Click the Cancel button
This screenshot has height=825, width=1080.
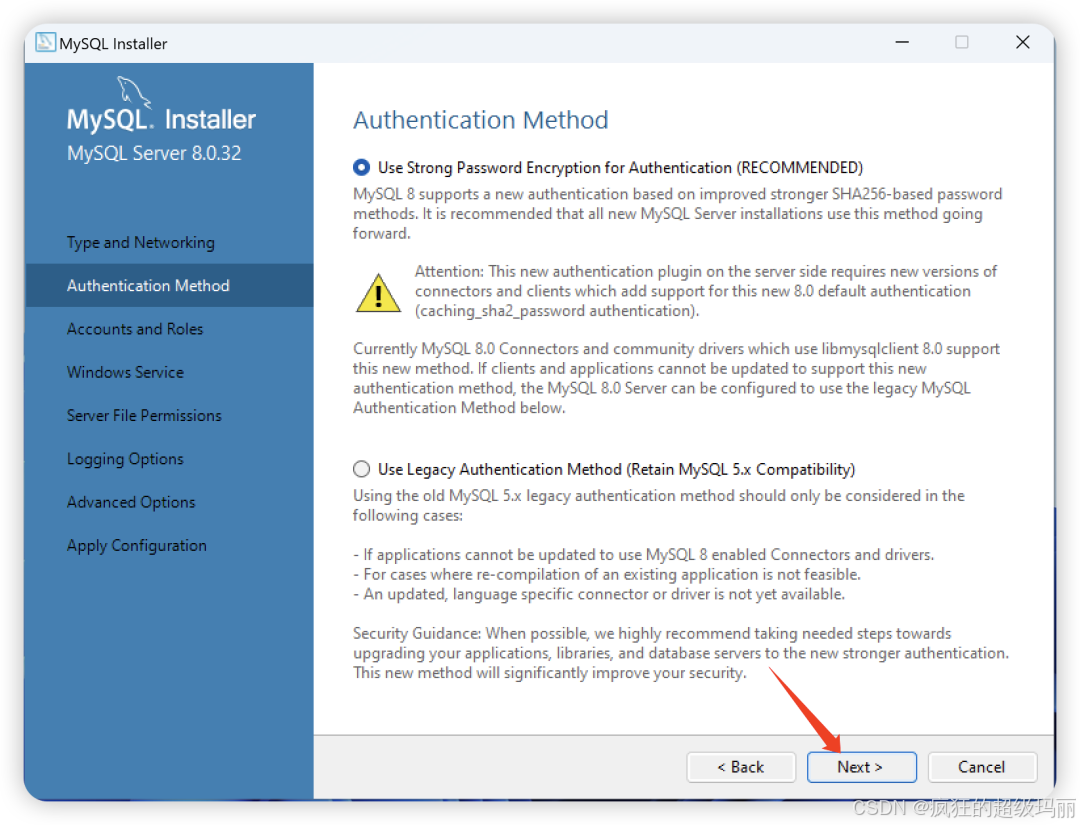tap(982, 767)
